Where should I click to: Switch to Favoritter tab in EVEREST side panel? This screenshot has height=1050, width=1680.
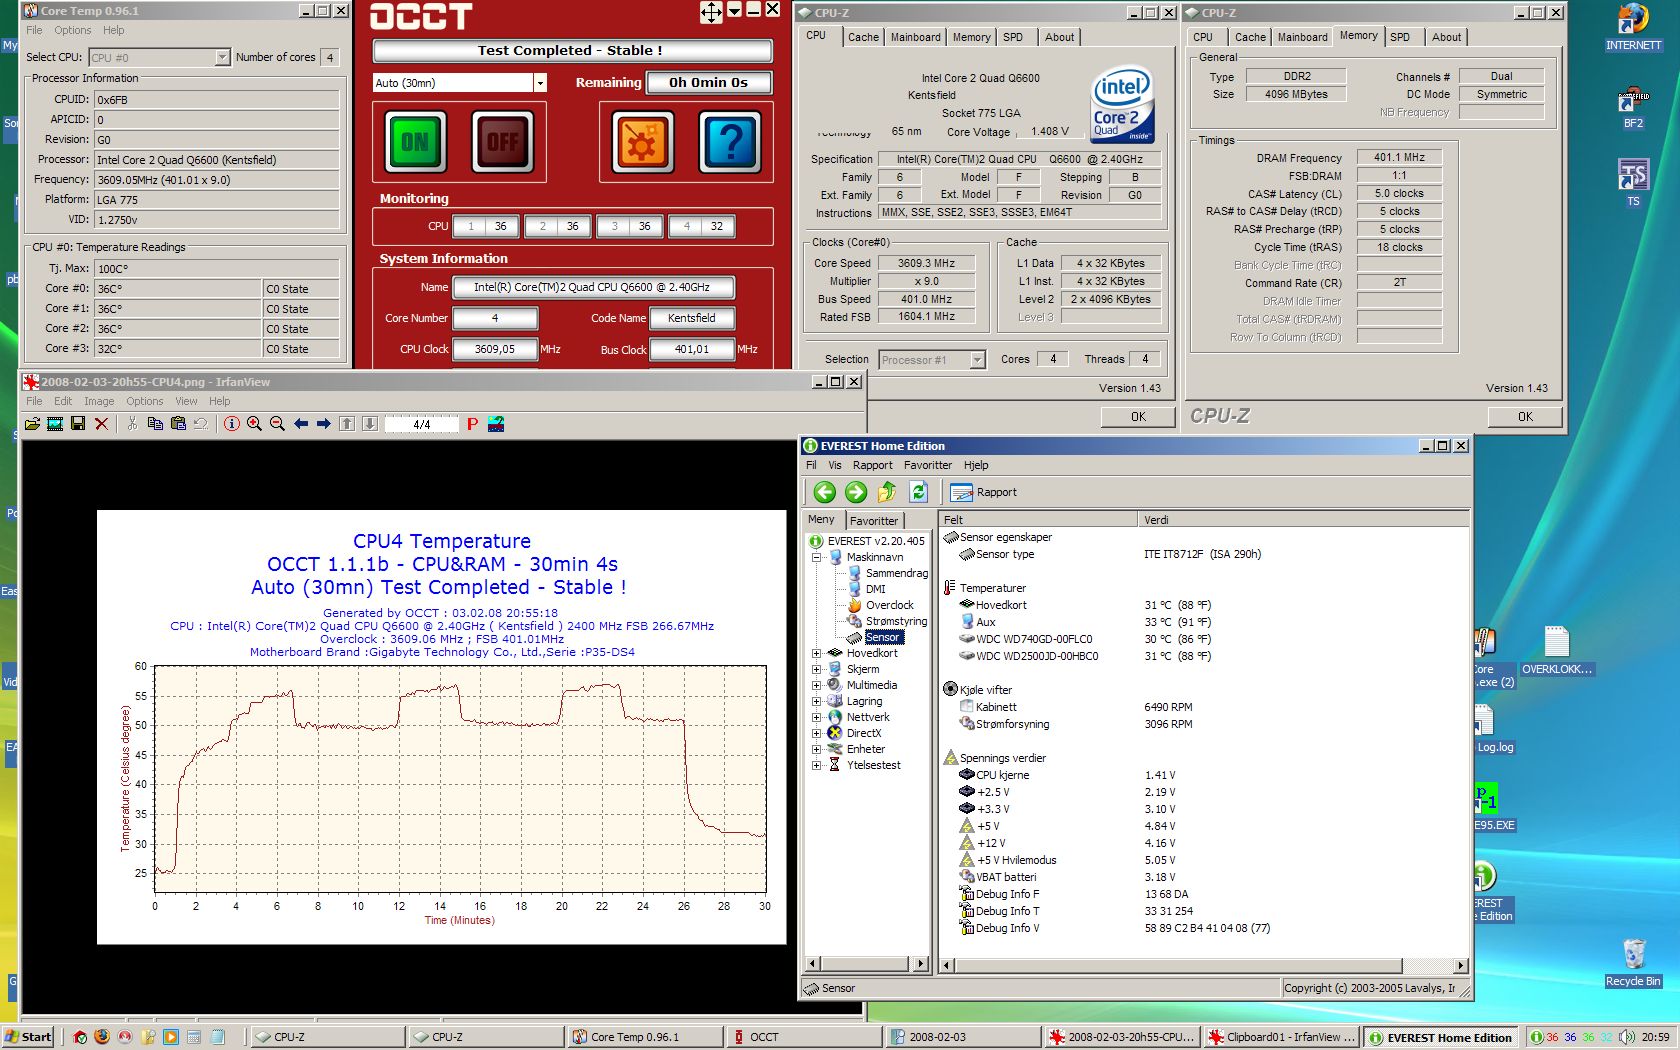coord(874,521)
